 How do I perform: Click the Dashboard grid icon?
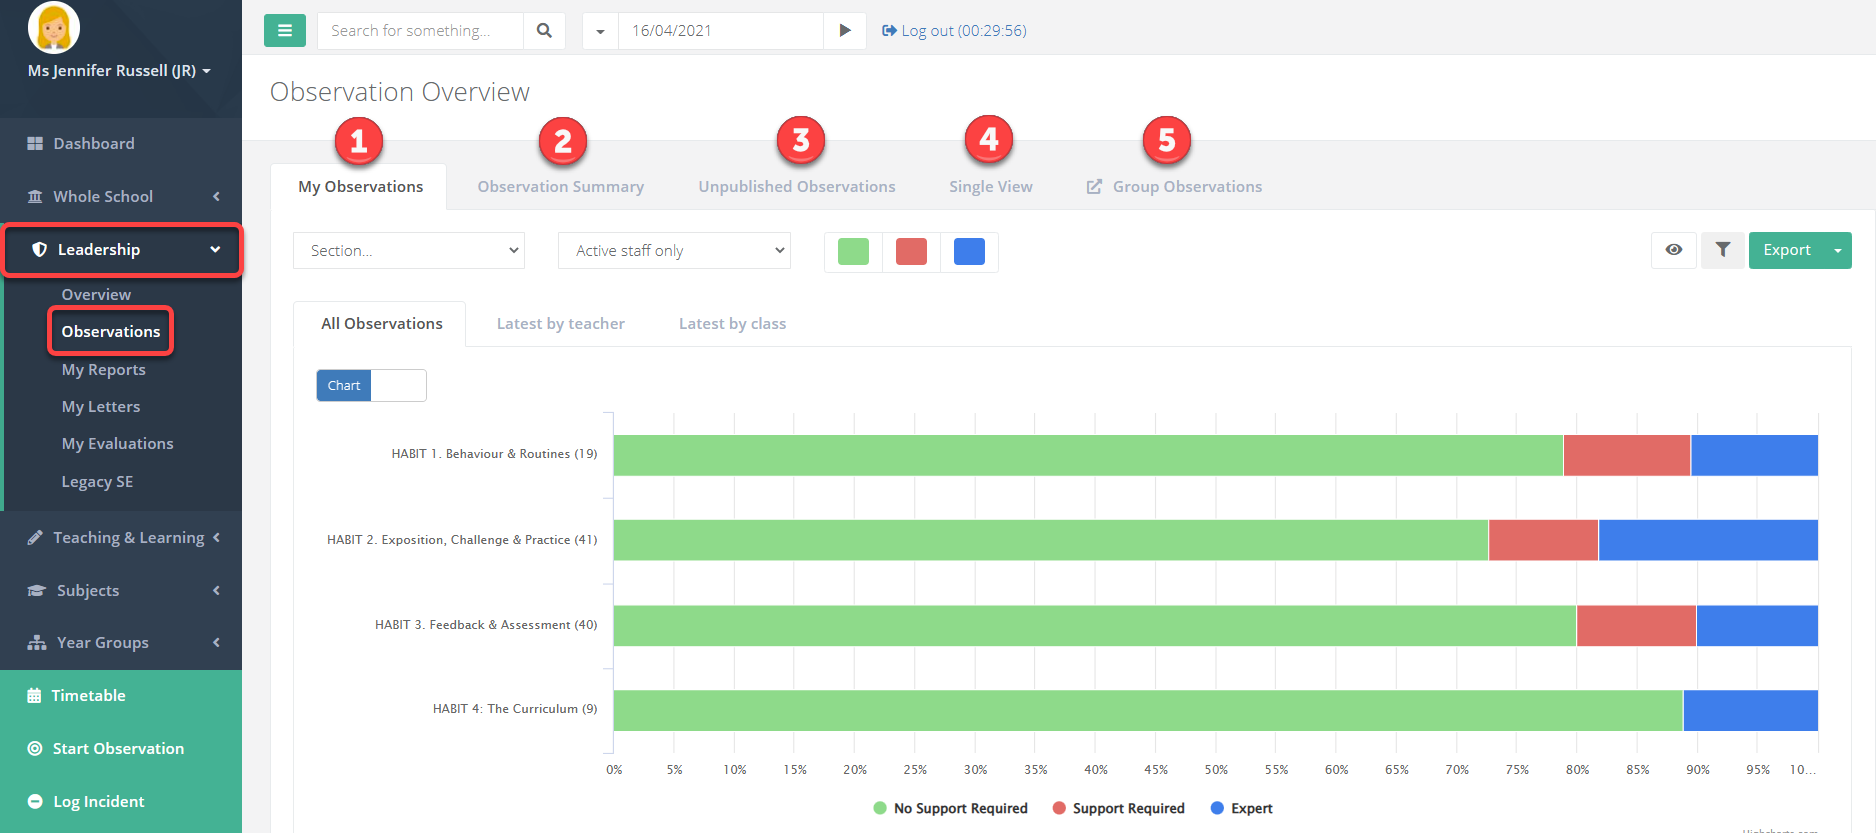pyautogui.click(x=35, y=144)
